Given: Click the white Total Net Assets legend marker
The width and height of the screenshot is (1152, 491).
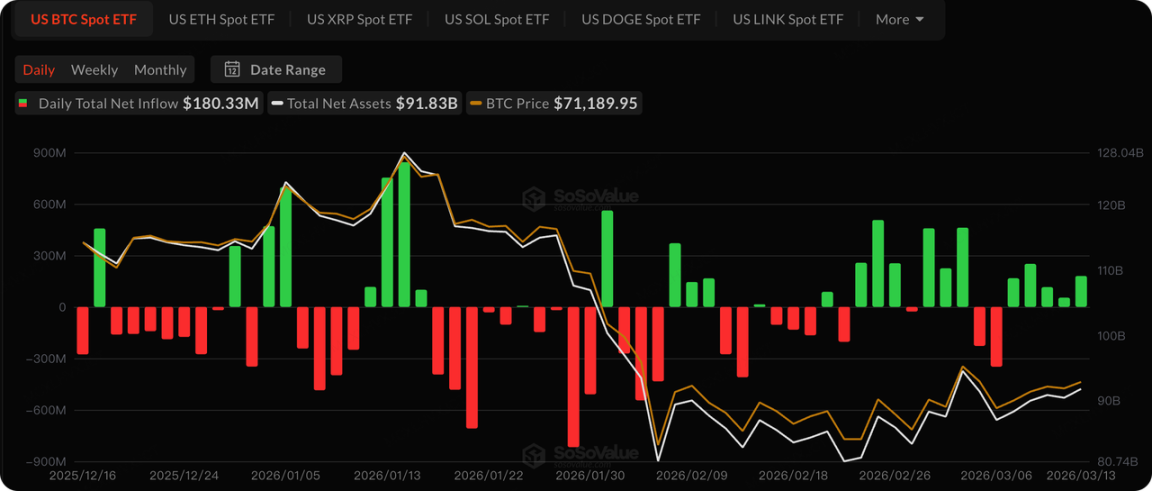Looking at the screenshot, I should [277, 103].
